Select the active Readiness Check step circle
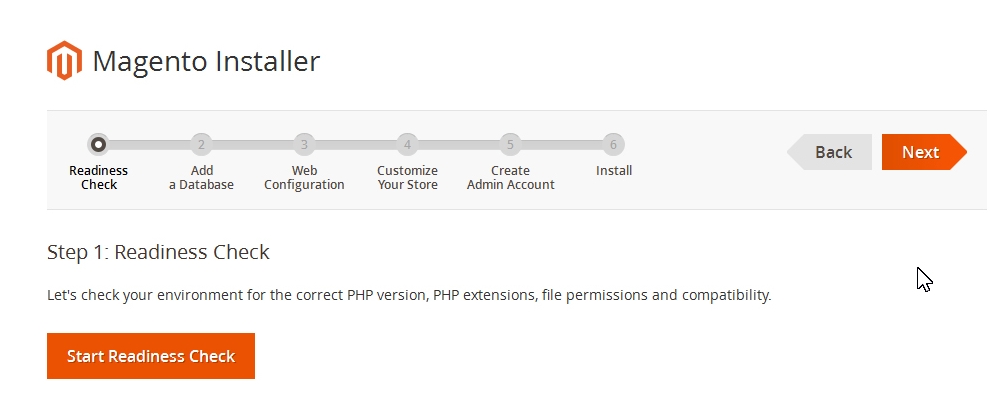996x395 pixels. coord(98,145)
